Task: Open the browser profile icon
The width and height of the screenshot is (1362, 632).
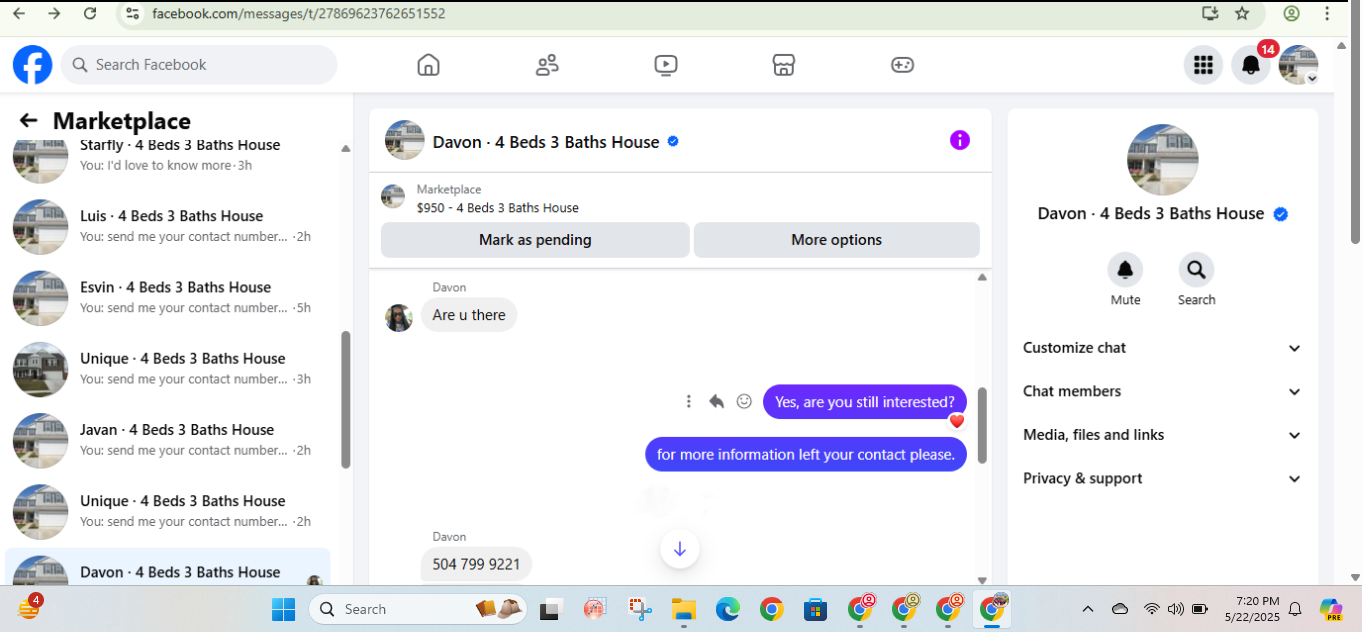Action: pos(1292,13)
